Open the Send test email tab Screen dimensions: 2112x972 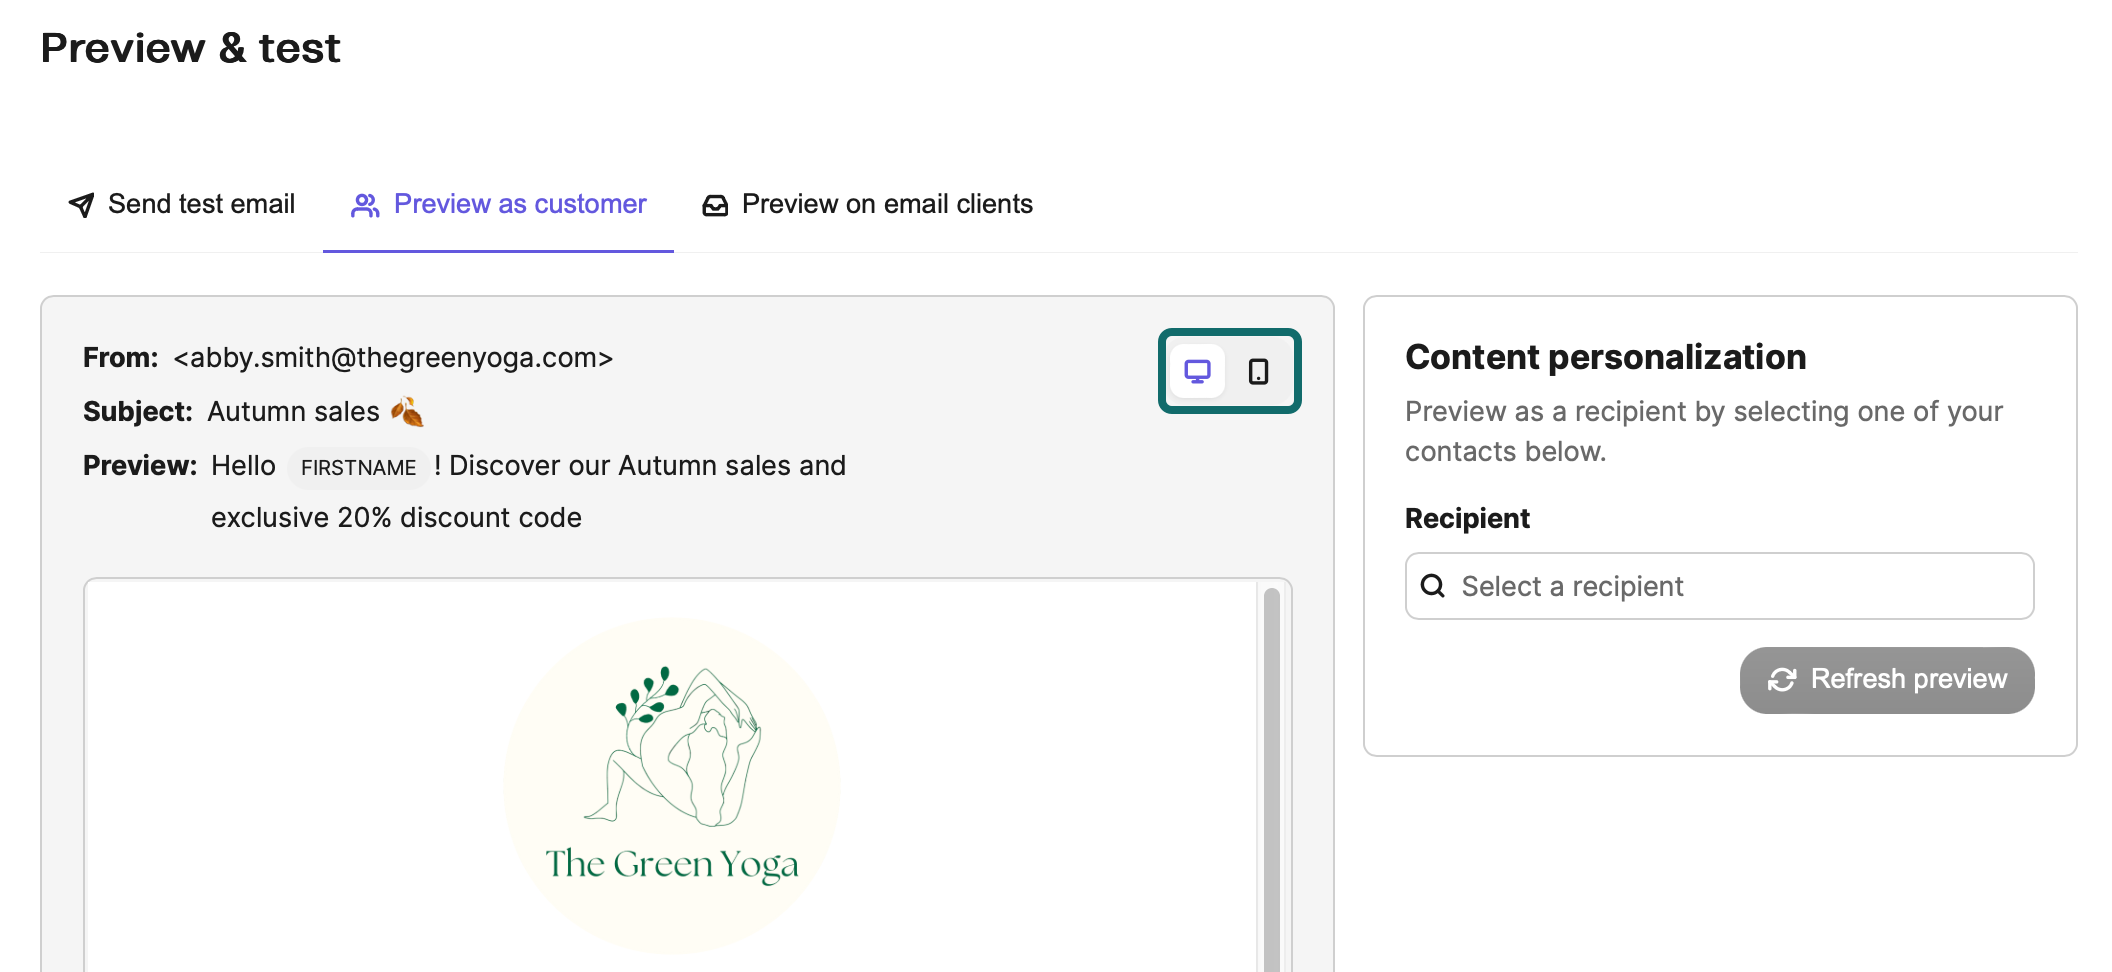click(x=181, y=204)
